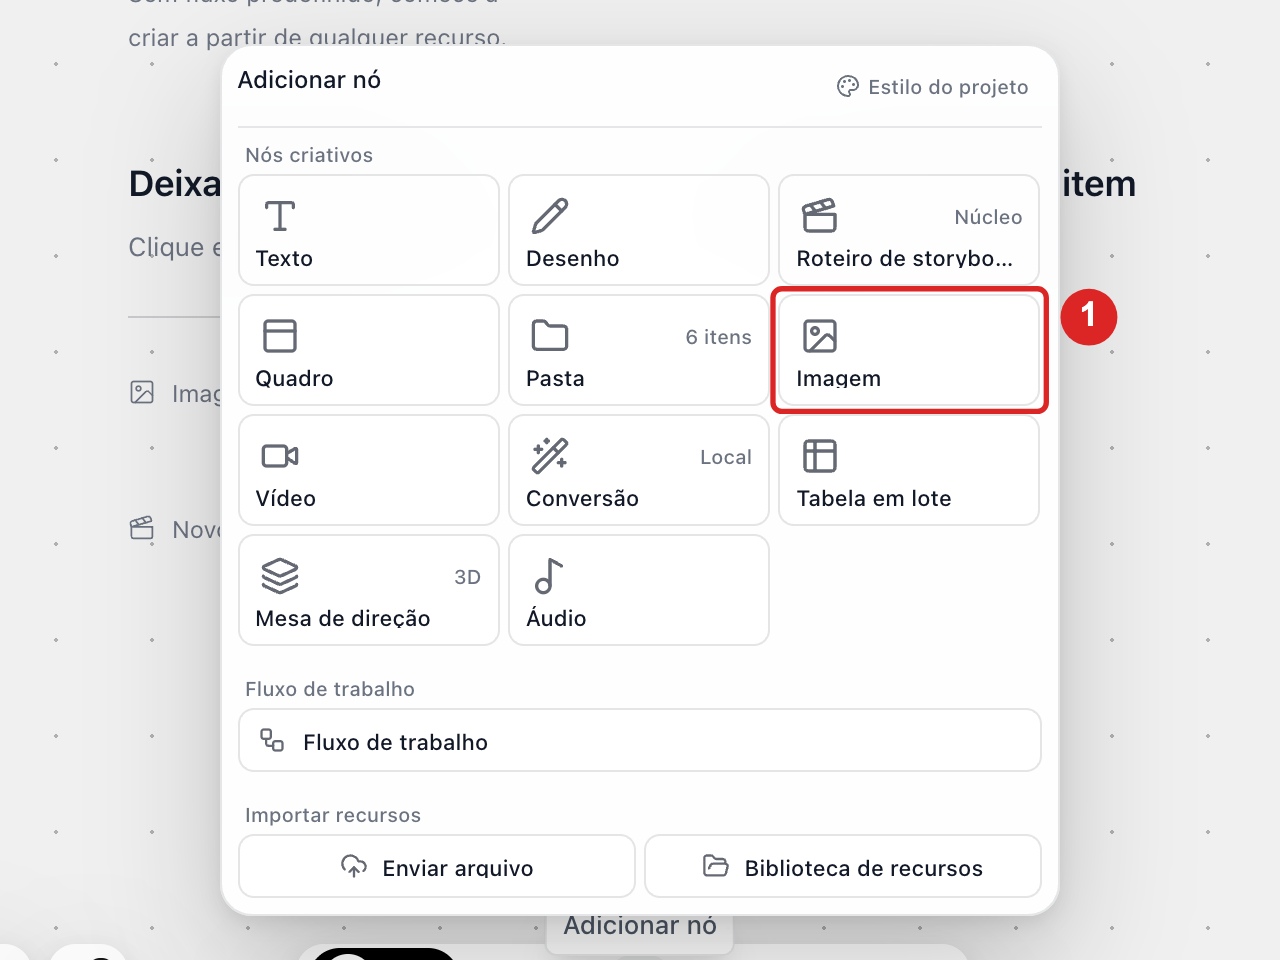
Task: Click the 'Local' tag on Conversão card
Action: click(726, 457)
